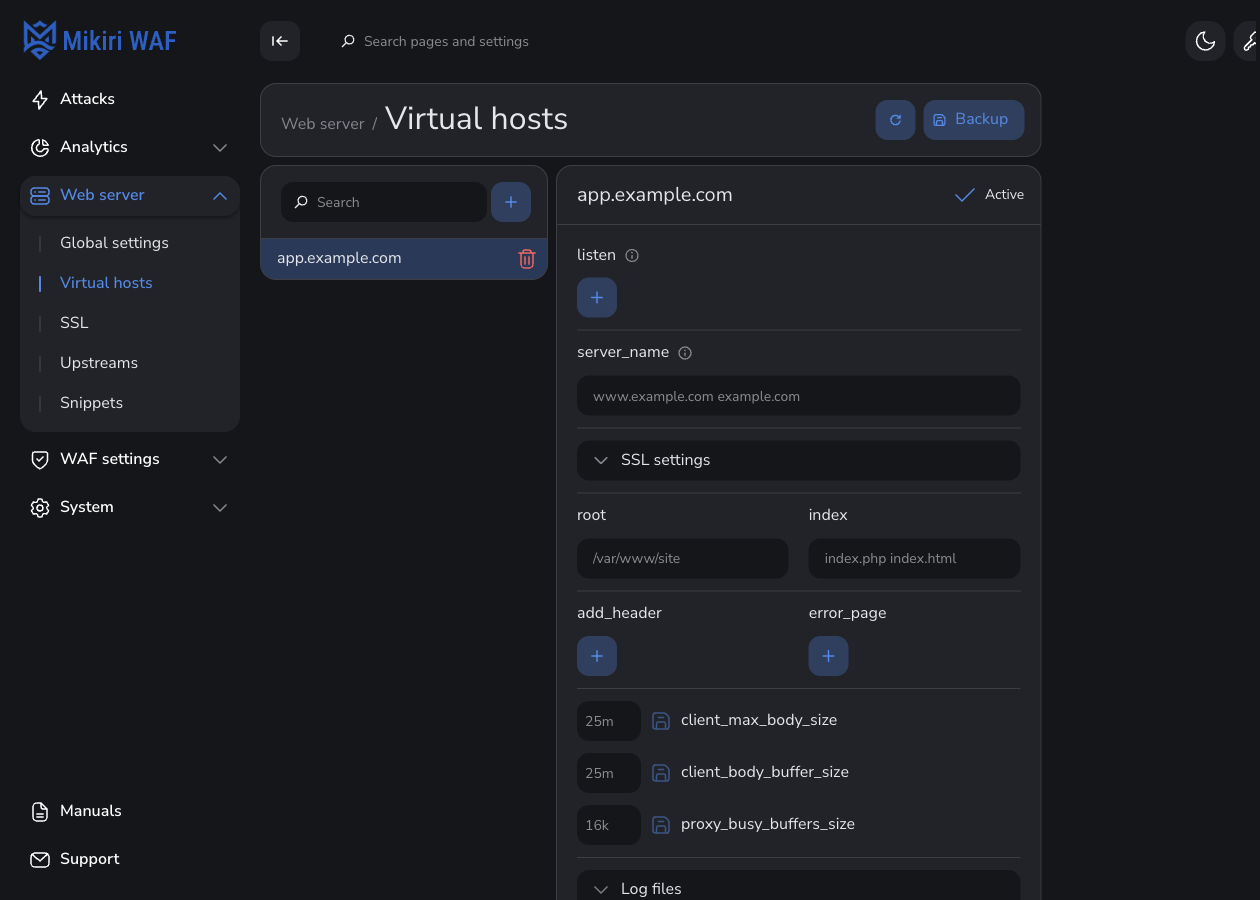Save client_body_buffer_size with disk icon
1260x900 pixels.
pos(661,773)
